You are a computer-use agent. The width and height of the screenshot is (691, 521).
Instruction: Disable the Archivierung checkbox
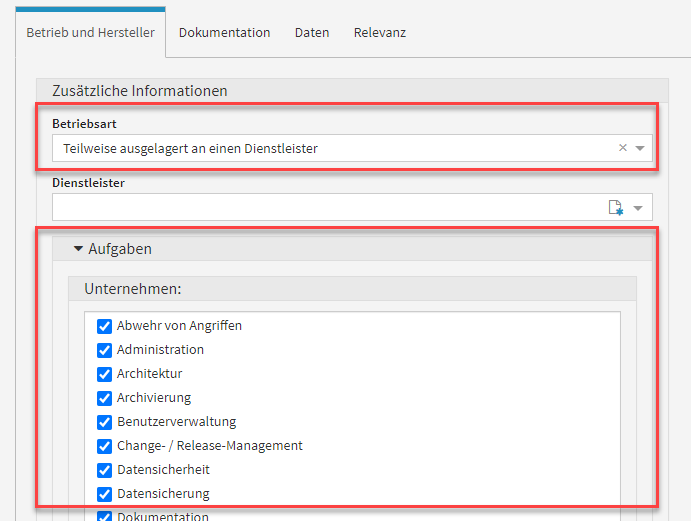point(104,398)
